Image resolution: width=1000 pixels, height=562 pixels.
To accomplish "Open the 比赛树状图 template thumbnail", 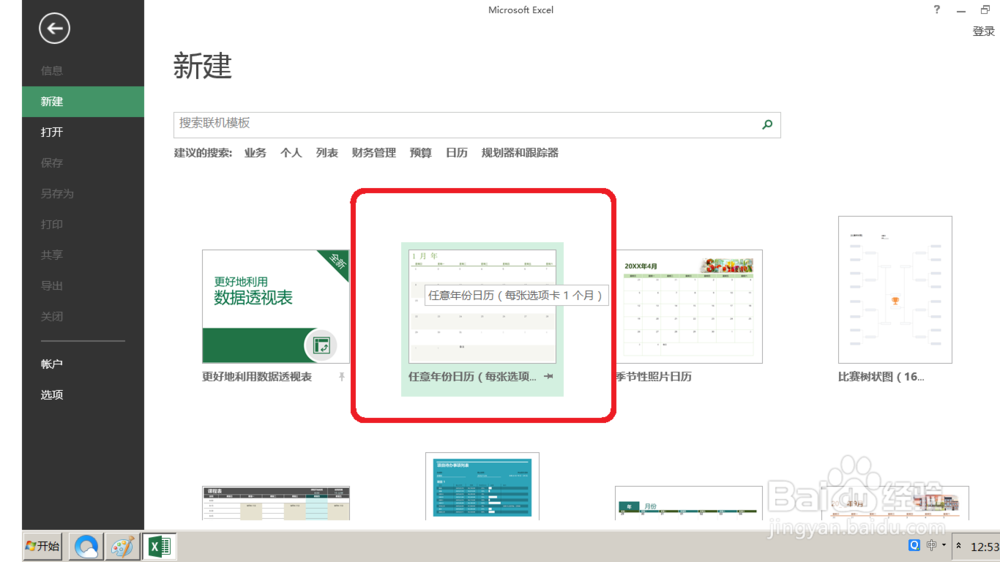I will click(895, 290).
